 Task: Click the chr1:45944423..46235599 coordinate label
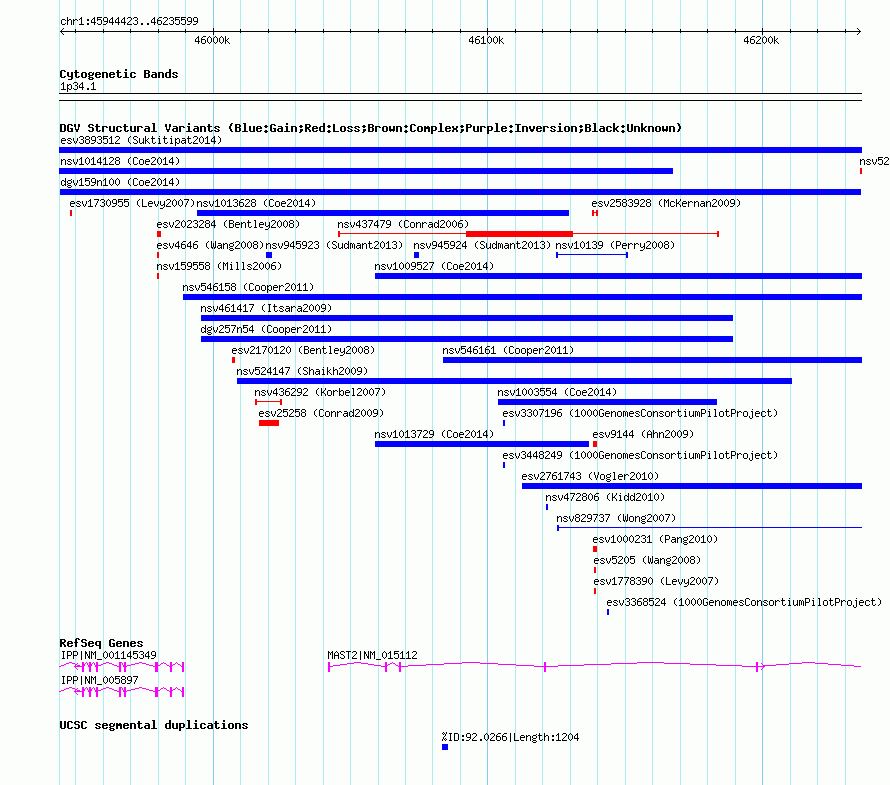pyautogui.click(x=129, y=21)
